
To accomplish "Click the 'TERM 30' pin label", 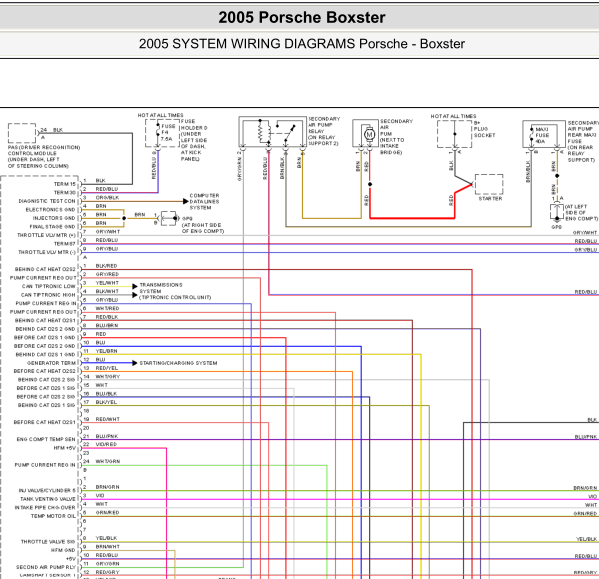I will point(65,192).
